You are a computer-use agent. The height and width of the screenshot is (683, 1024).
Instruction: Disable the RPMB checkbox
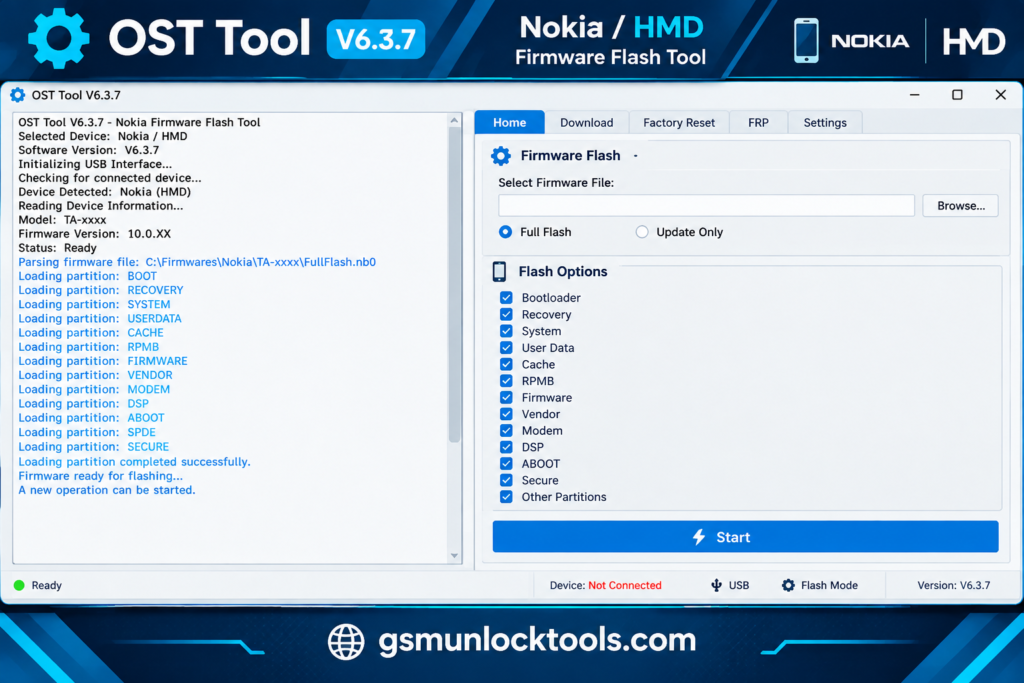pyautogui.click(x=506, y=381)
